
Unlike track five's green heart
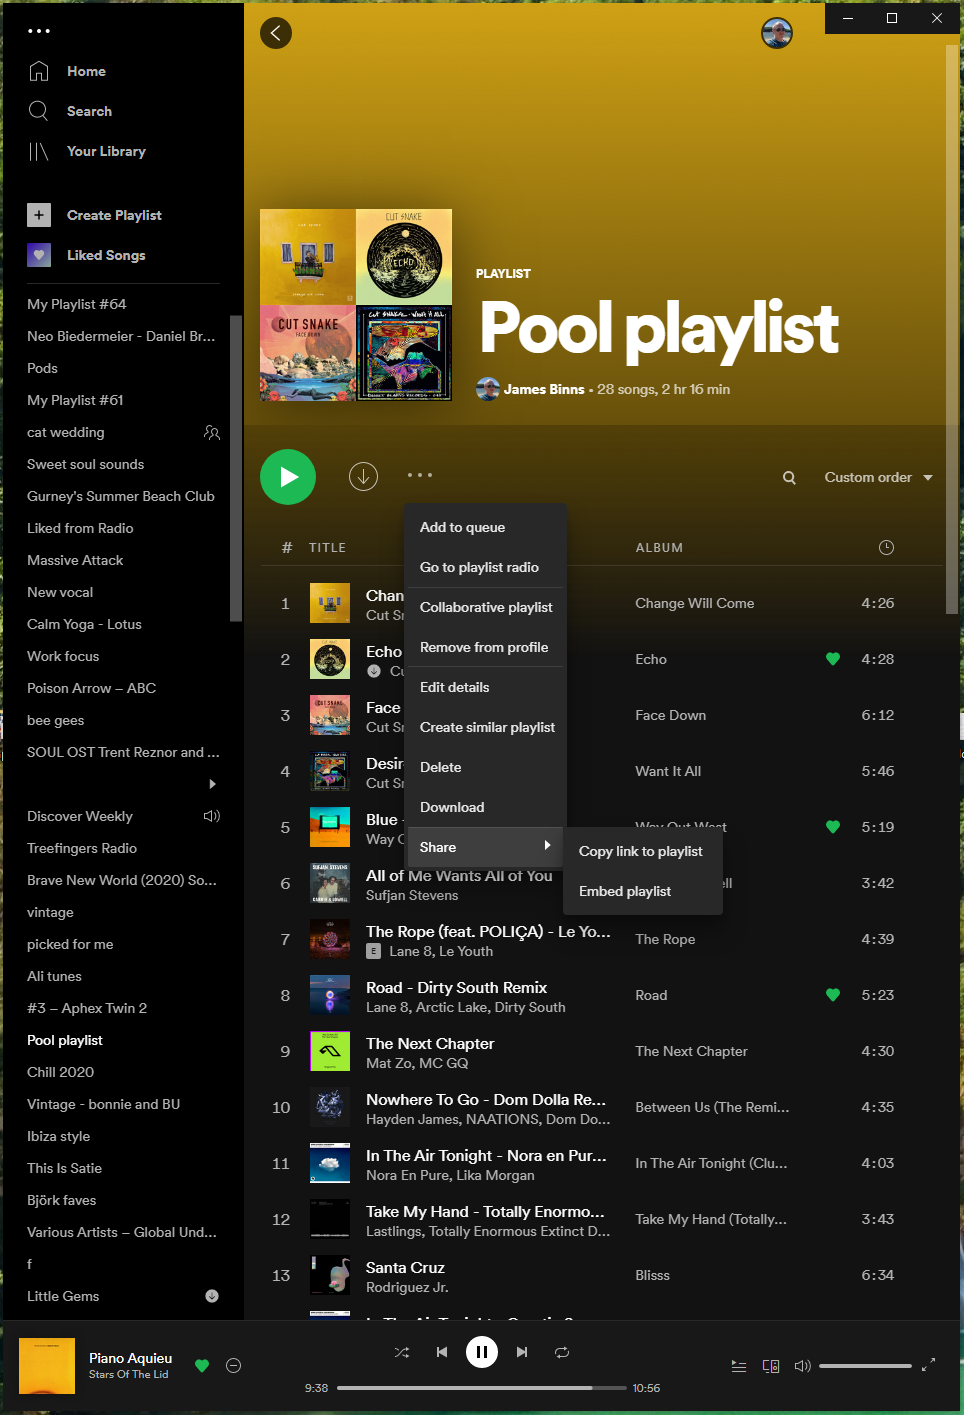[833, 827]
